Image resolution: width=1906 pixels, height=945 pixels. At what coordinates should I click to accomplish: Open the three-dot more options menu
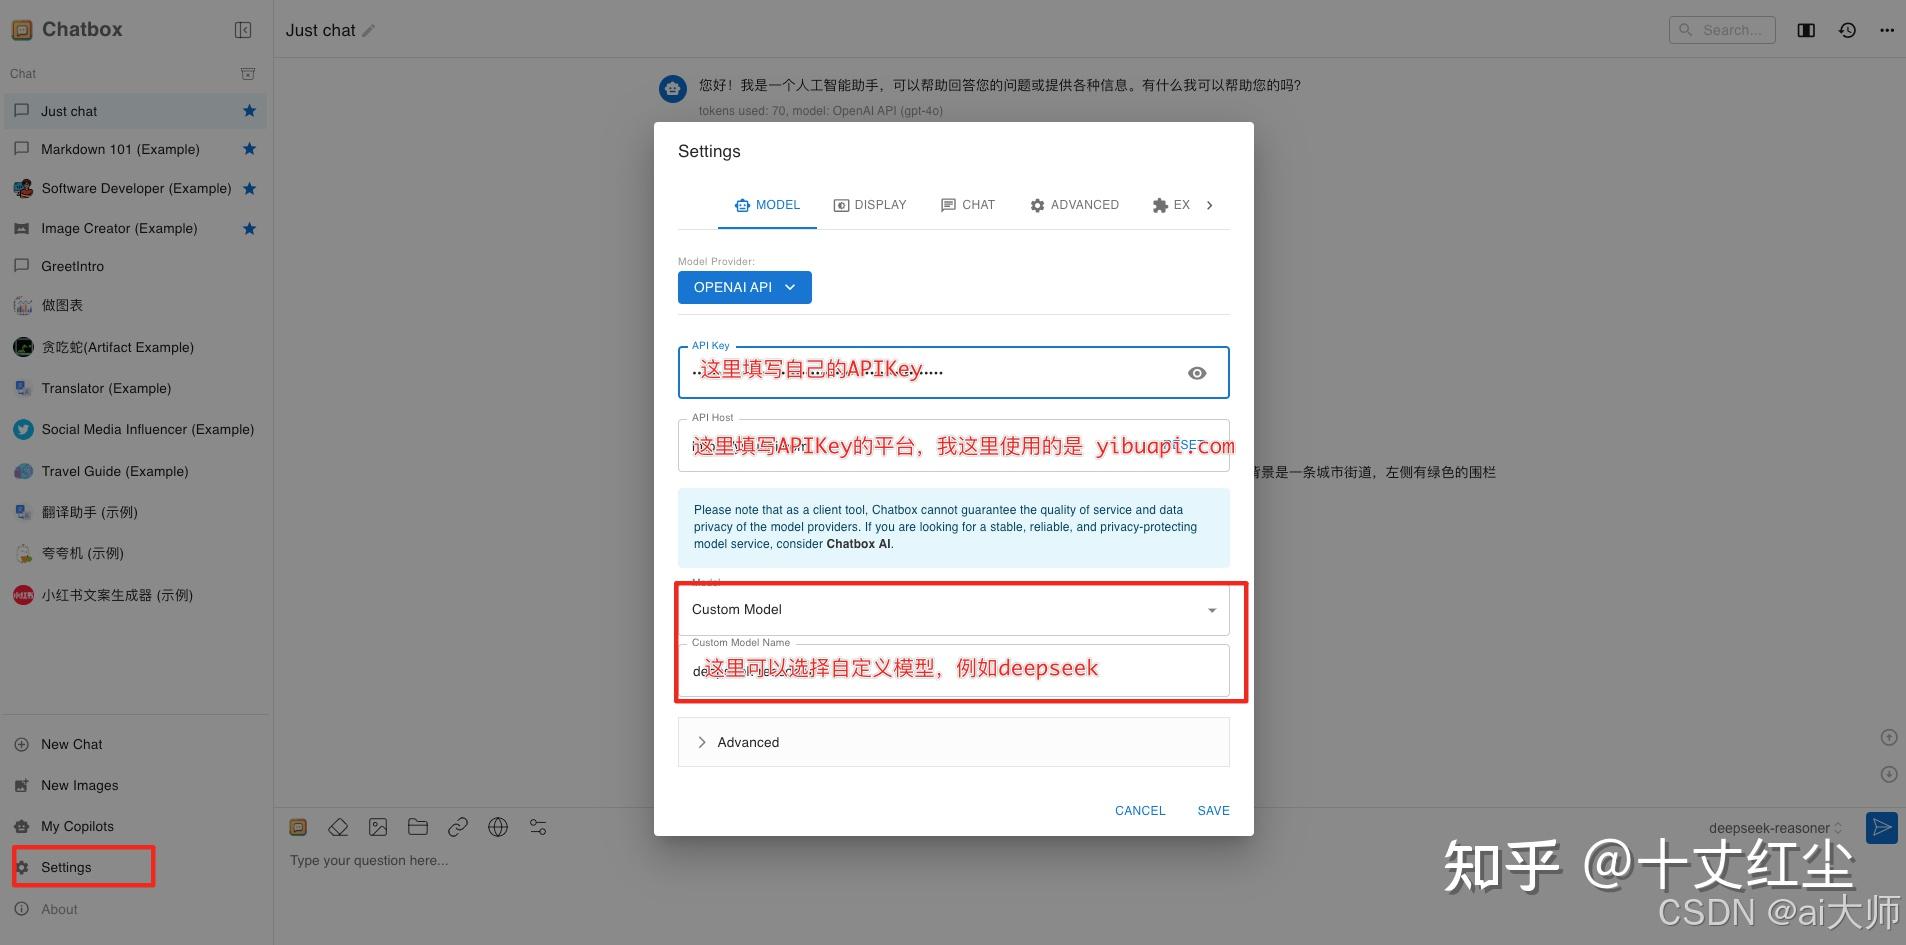coord(1887,30)
